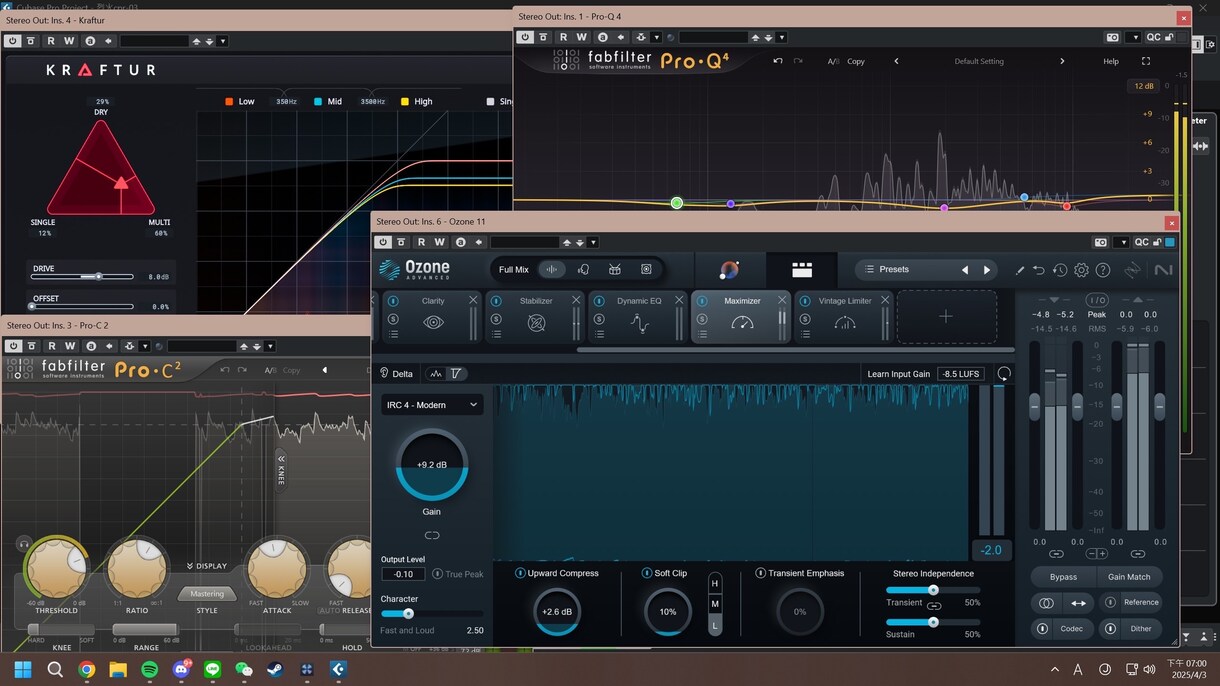Select the next Pro-Q 4 preset arrow

[1062, 61]
